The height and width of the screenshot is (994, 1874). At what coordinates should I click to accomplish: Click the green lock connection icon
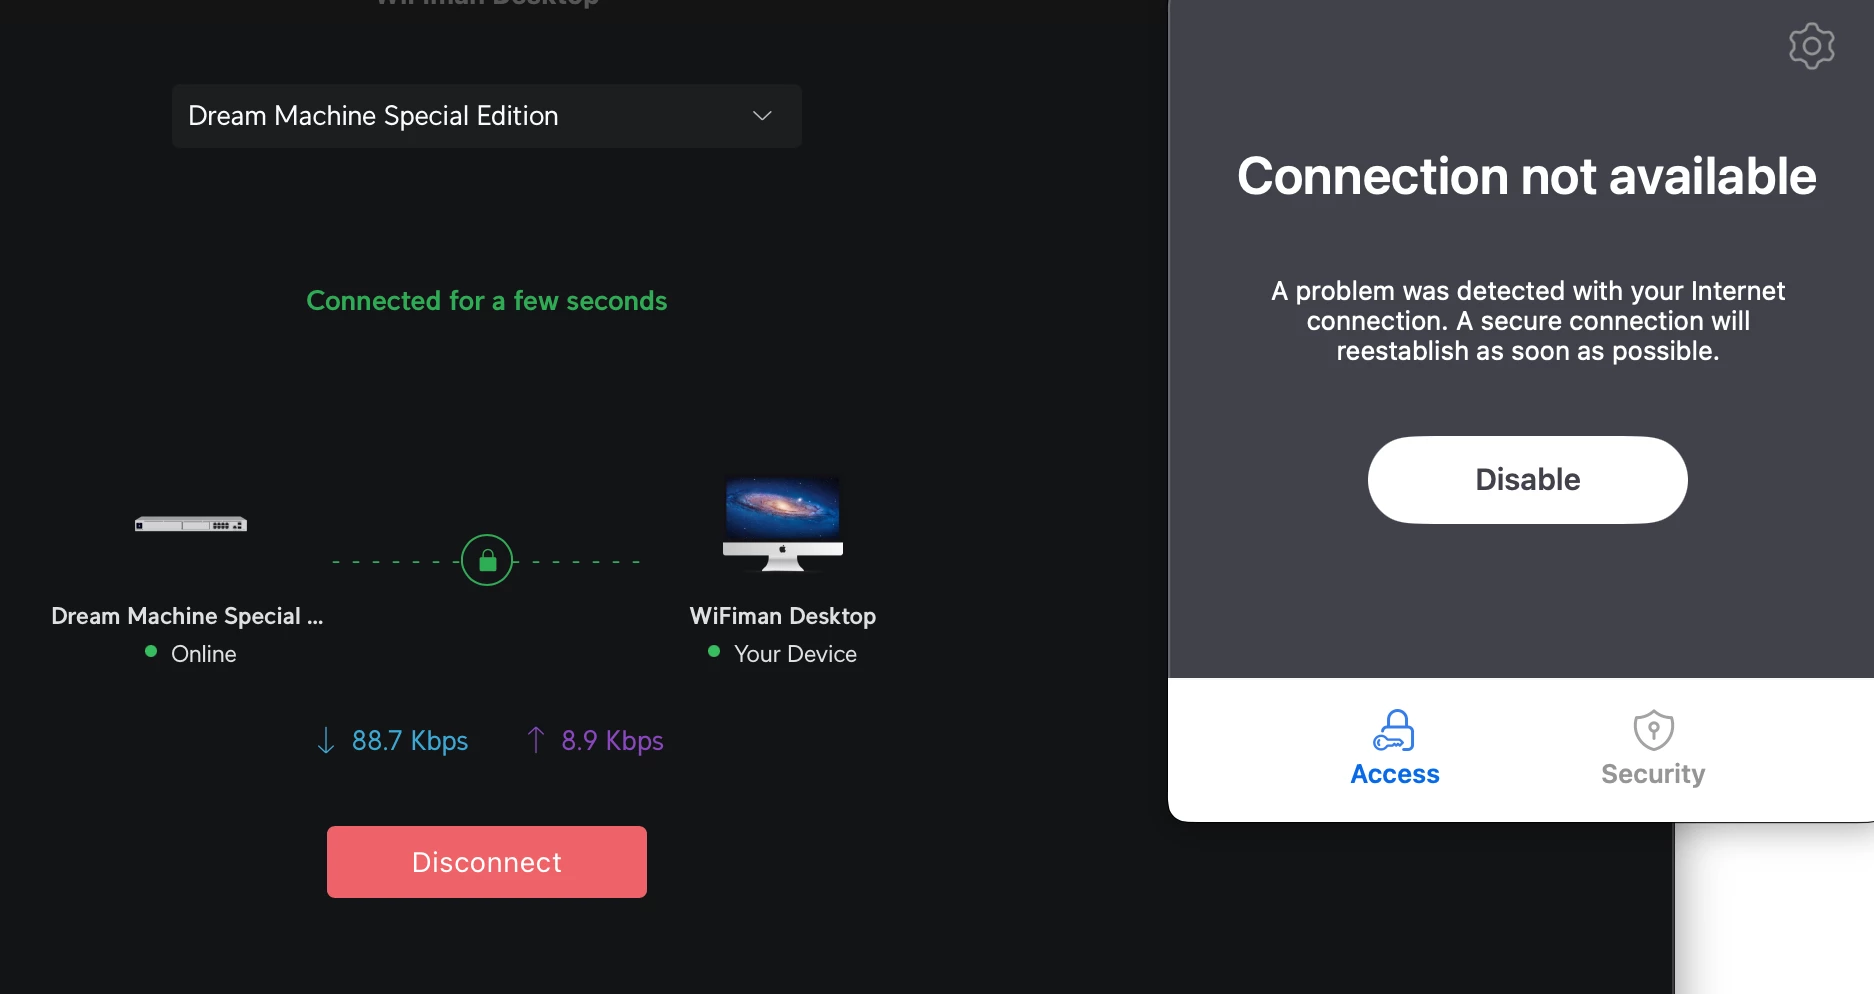pos(487,560)
